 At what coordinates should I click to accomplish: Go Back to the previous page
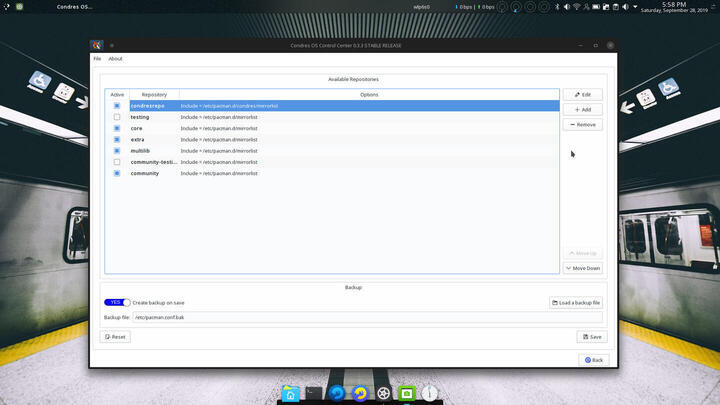[594, 360]
